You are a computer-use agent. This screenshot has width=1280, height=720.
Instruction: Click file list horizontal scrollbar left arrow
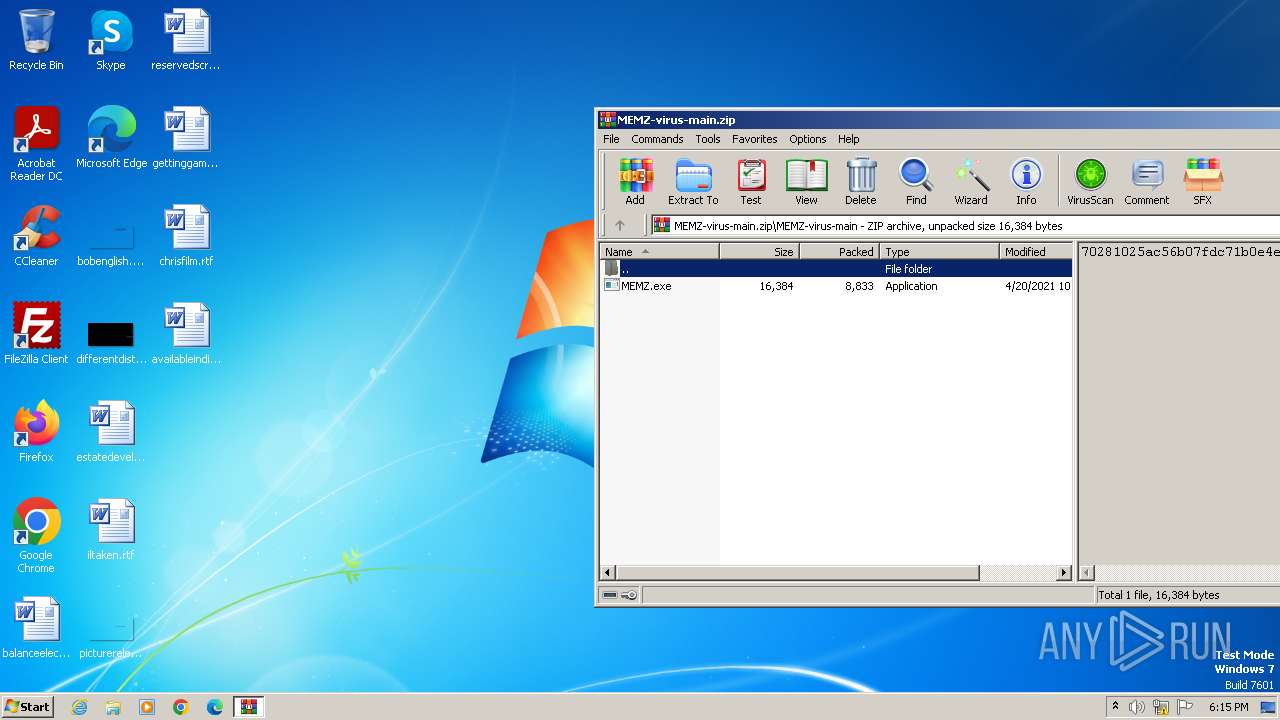coord(608,573)
